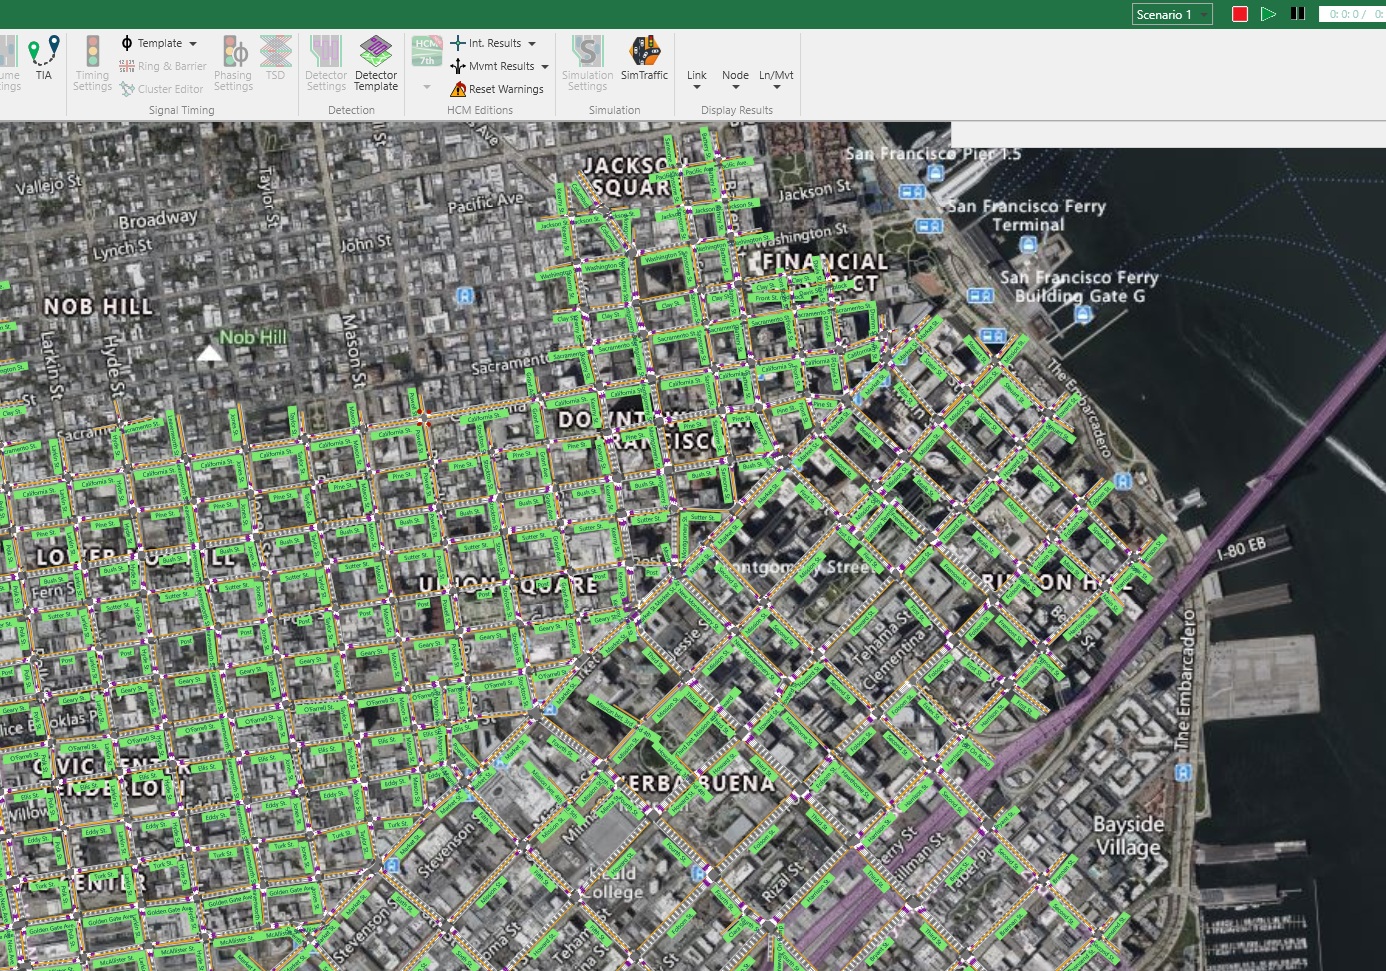This screenshot has width=1386, height=971.
Task: Expand Int. Results dropdown
Action: point(532,44)
